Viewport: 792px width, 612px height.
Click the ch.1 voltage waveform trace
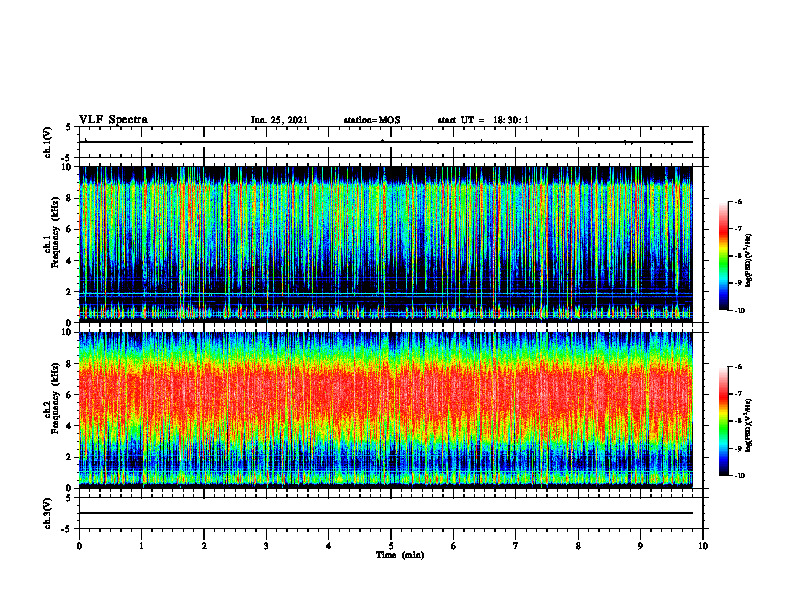pyautogui.click(x=386, y=142)
